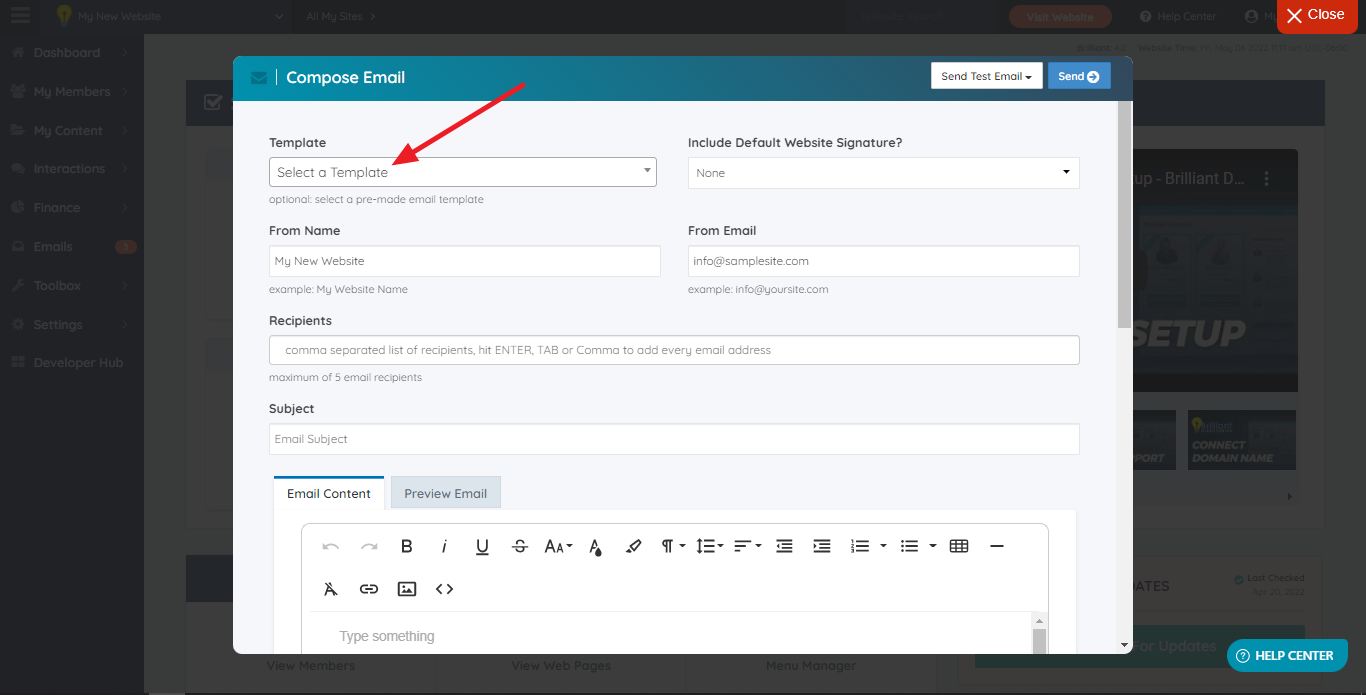Open the font color picker
Viewport: 1366px width, 695px height.
tap(595, 546)
